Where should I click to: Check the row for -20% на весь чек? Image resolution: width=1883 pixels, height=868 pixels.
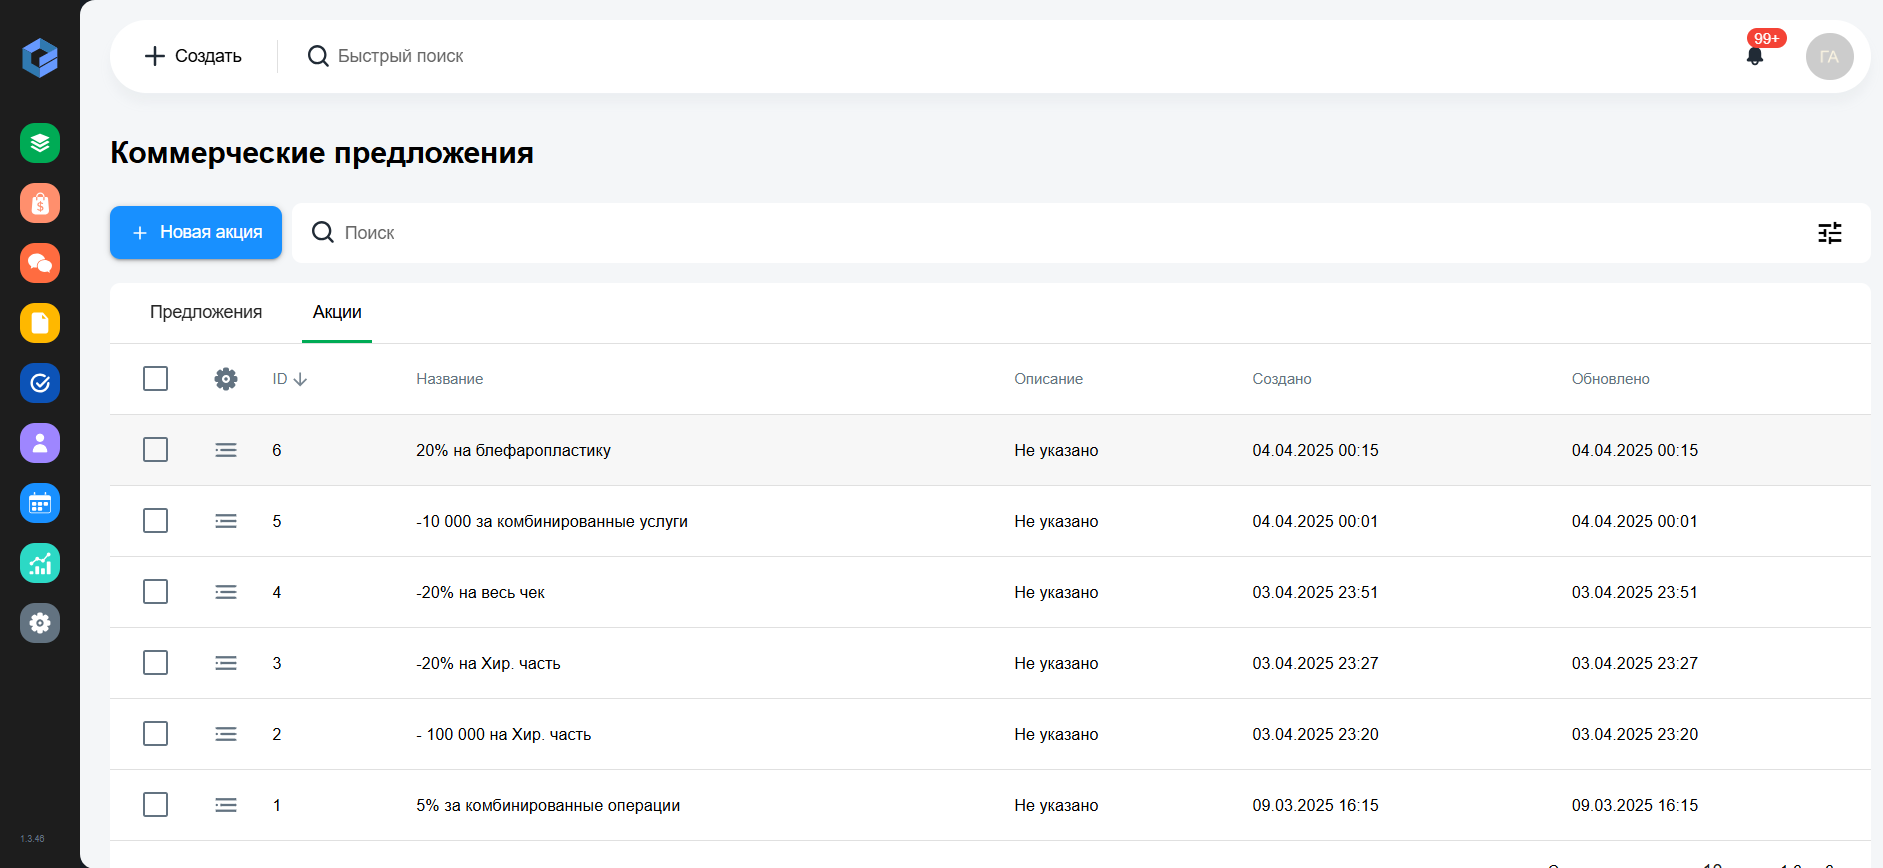click(x=155, y=592)
